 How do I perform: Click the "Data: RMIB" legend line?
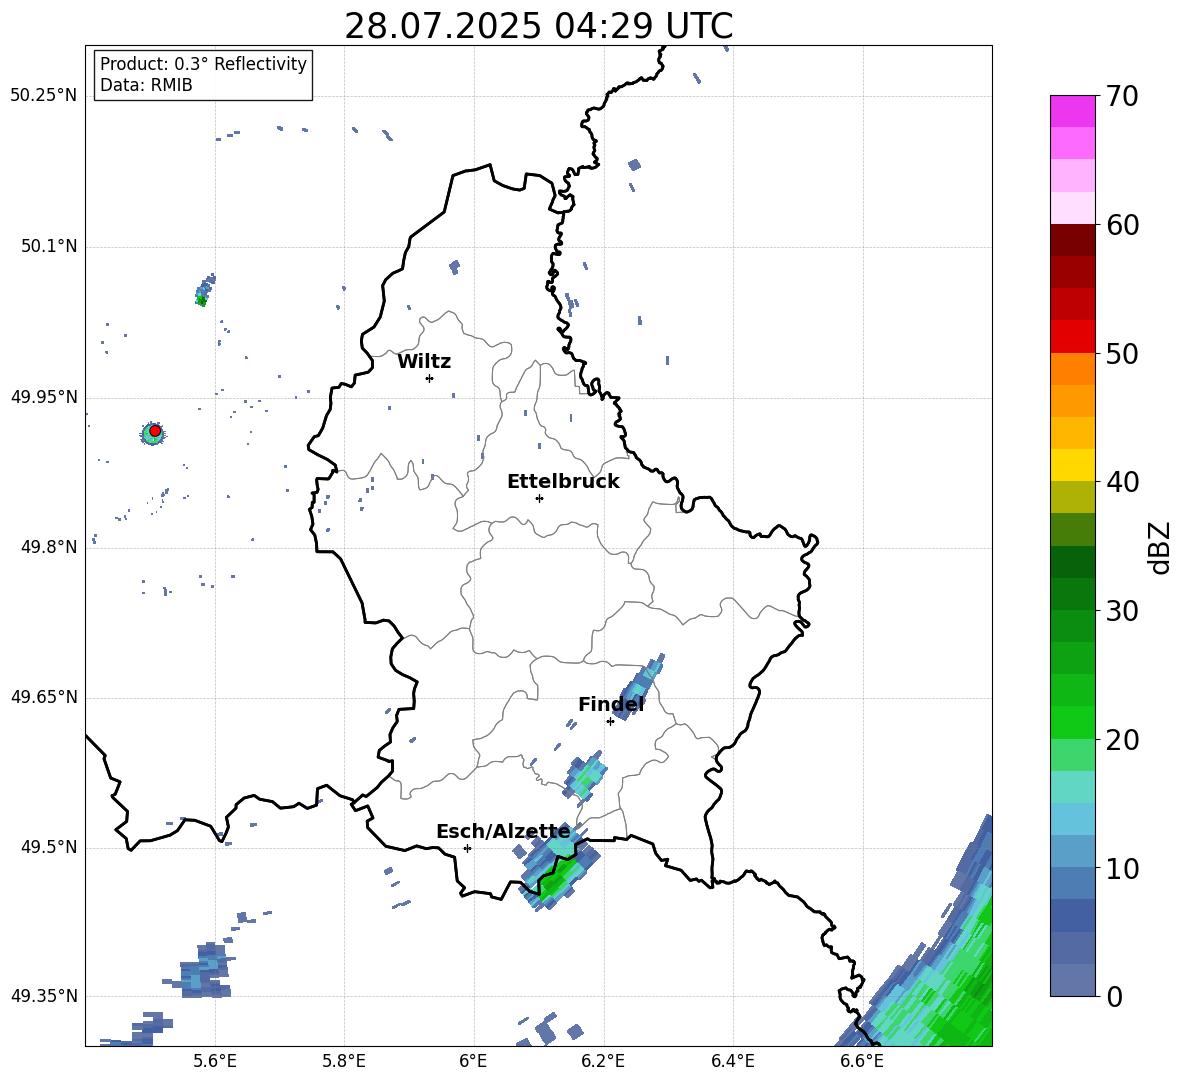[x=146, y=85]
